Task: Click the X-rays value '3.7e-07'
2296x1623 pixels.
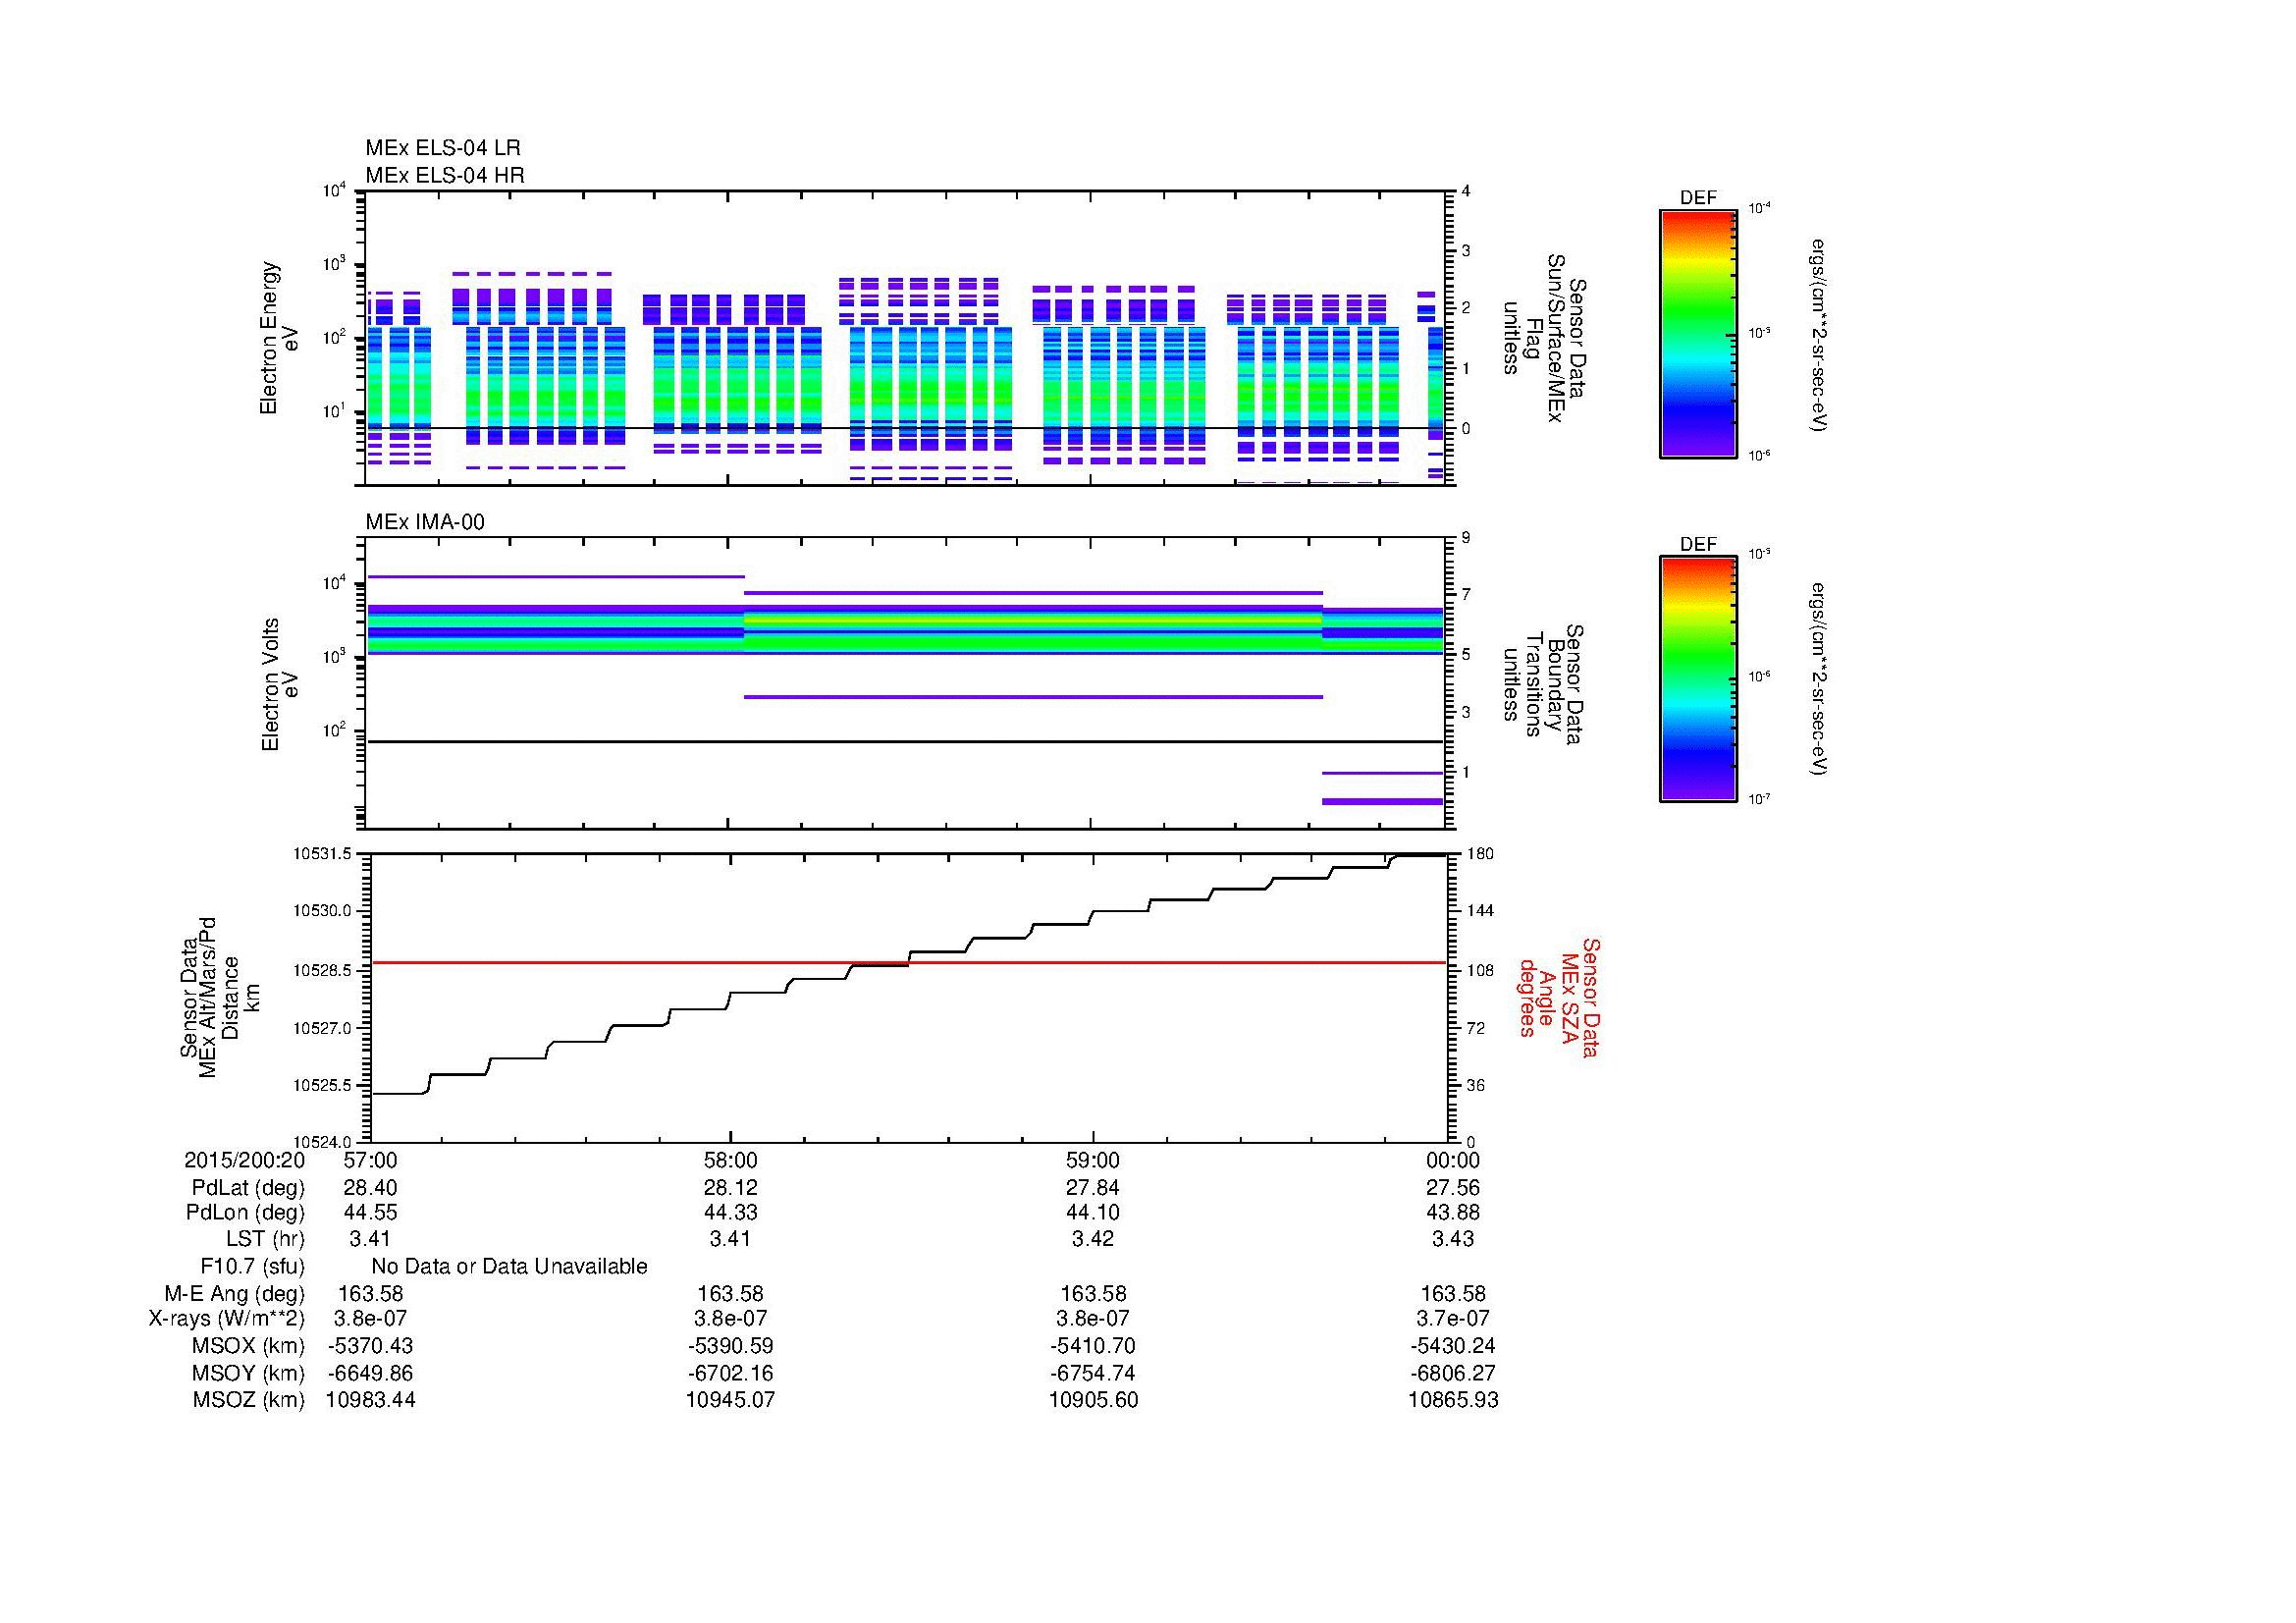Action: click(1453, 1319)
